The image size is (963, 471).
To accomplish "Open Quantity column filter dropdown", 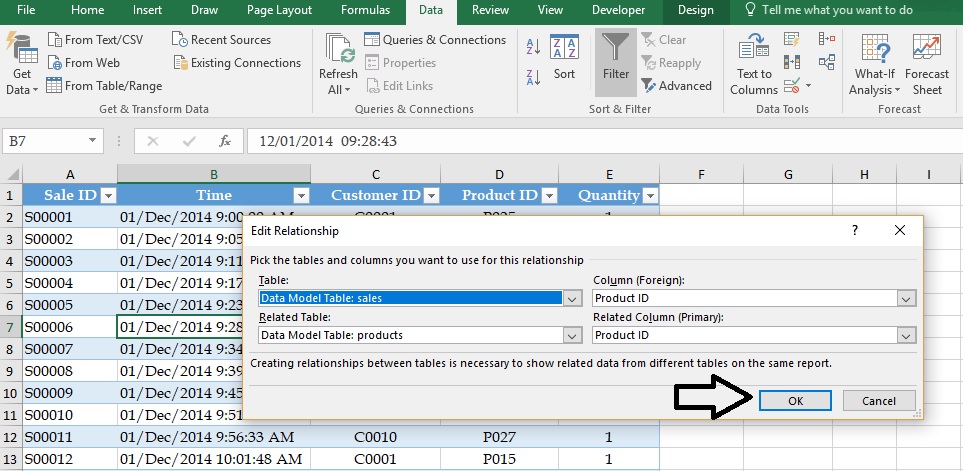I will (x=650, y=196).
